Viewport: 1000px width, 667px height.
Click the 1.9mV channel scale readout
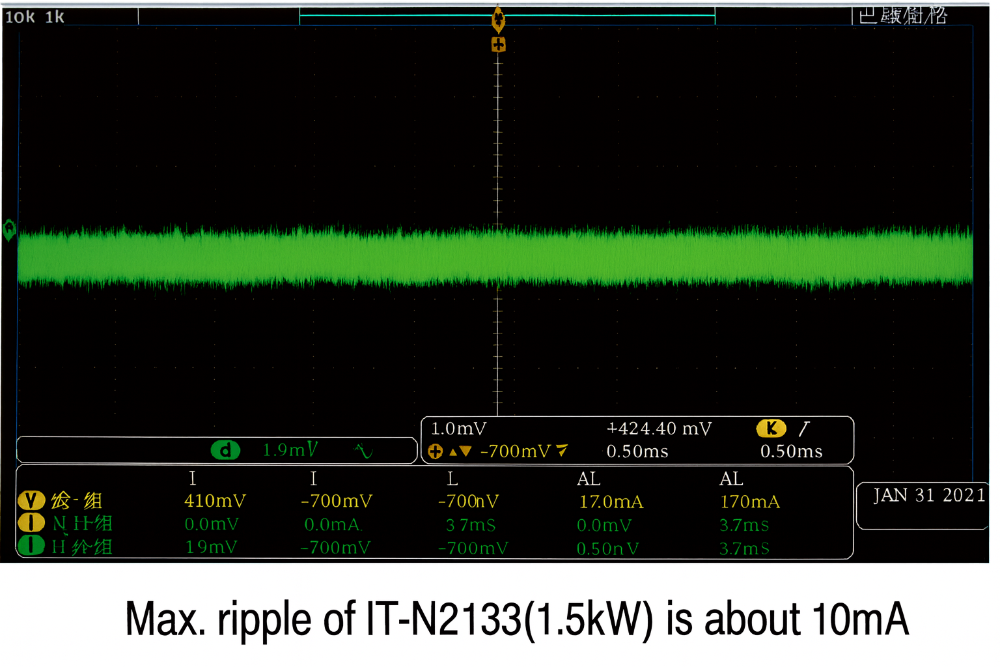(x=289, y=451)
